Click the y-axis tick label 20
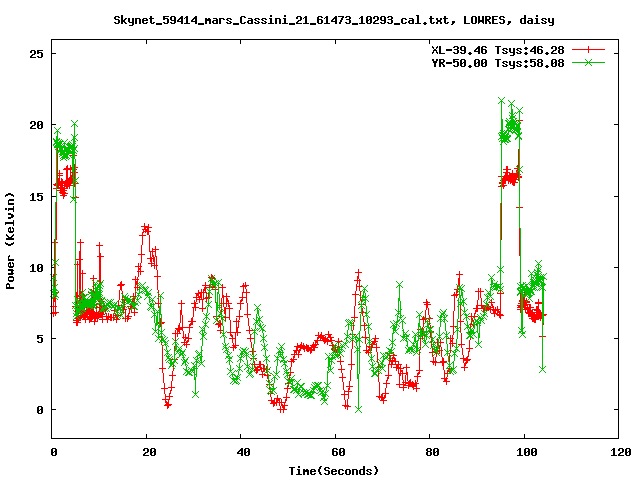 click(x=36, y=125)
